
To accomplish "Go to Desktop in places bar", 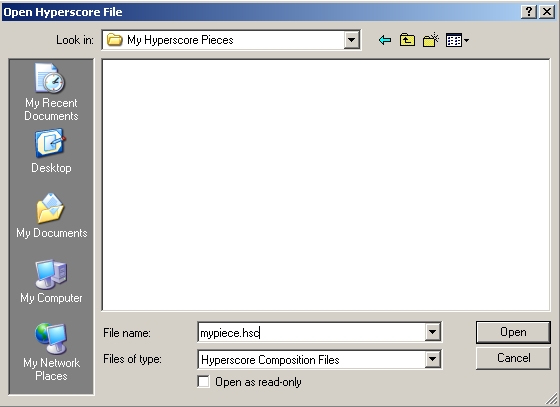I will [51, 151].
